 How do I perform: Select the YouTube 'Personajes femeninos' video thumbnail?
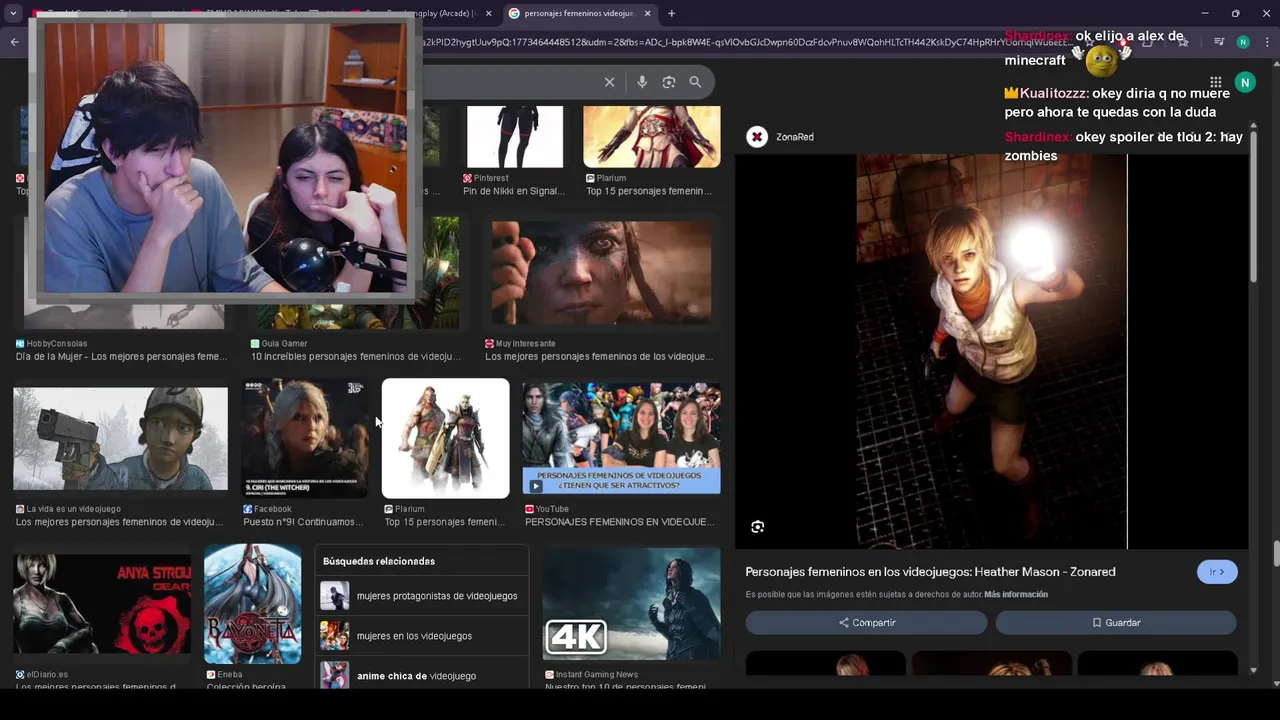621,438
